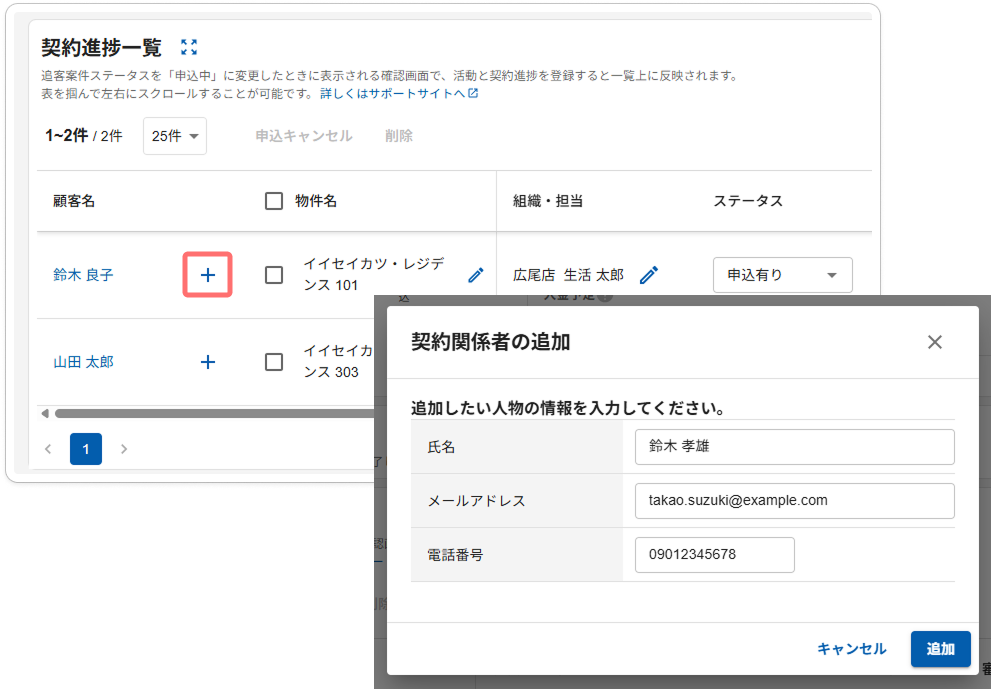Screen dimensions: 991x689
Task: Open the 25件 page size dropdown
Action: click(x=175, y=136)
